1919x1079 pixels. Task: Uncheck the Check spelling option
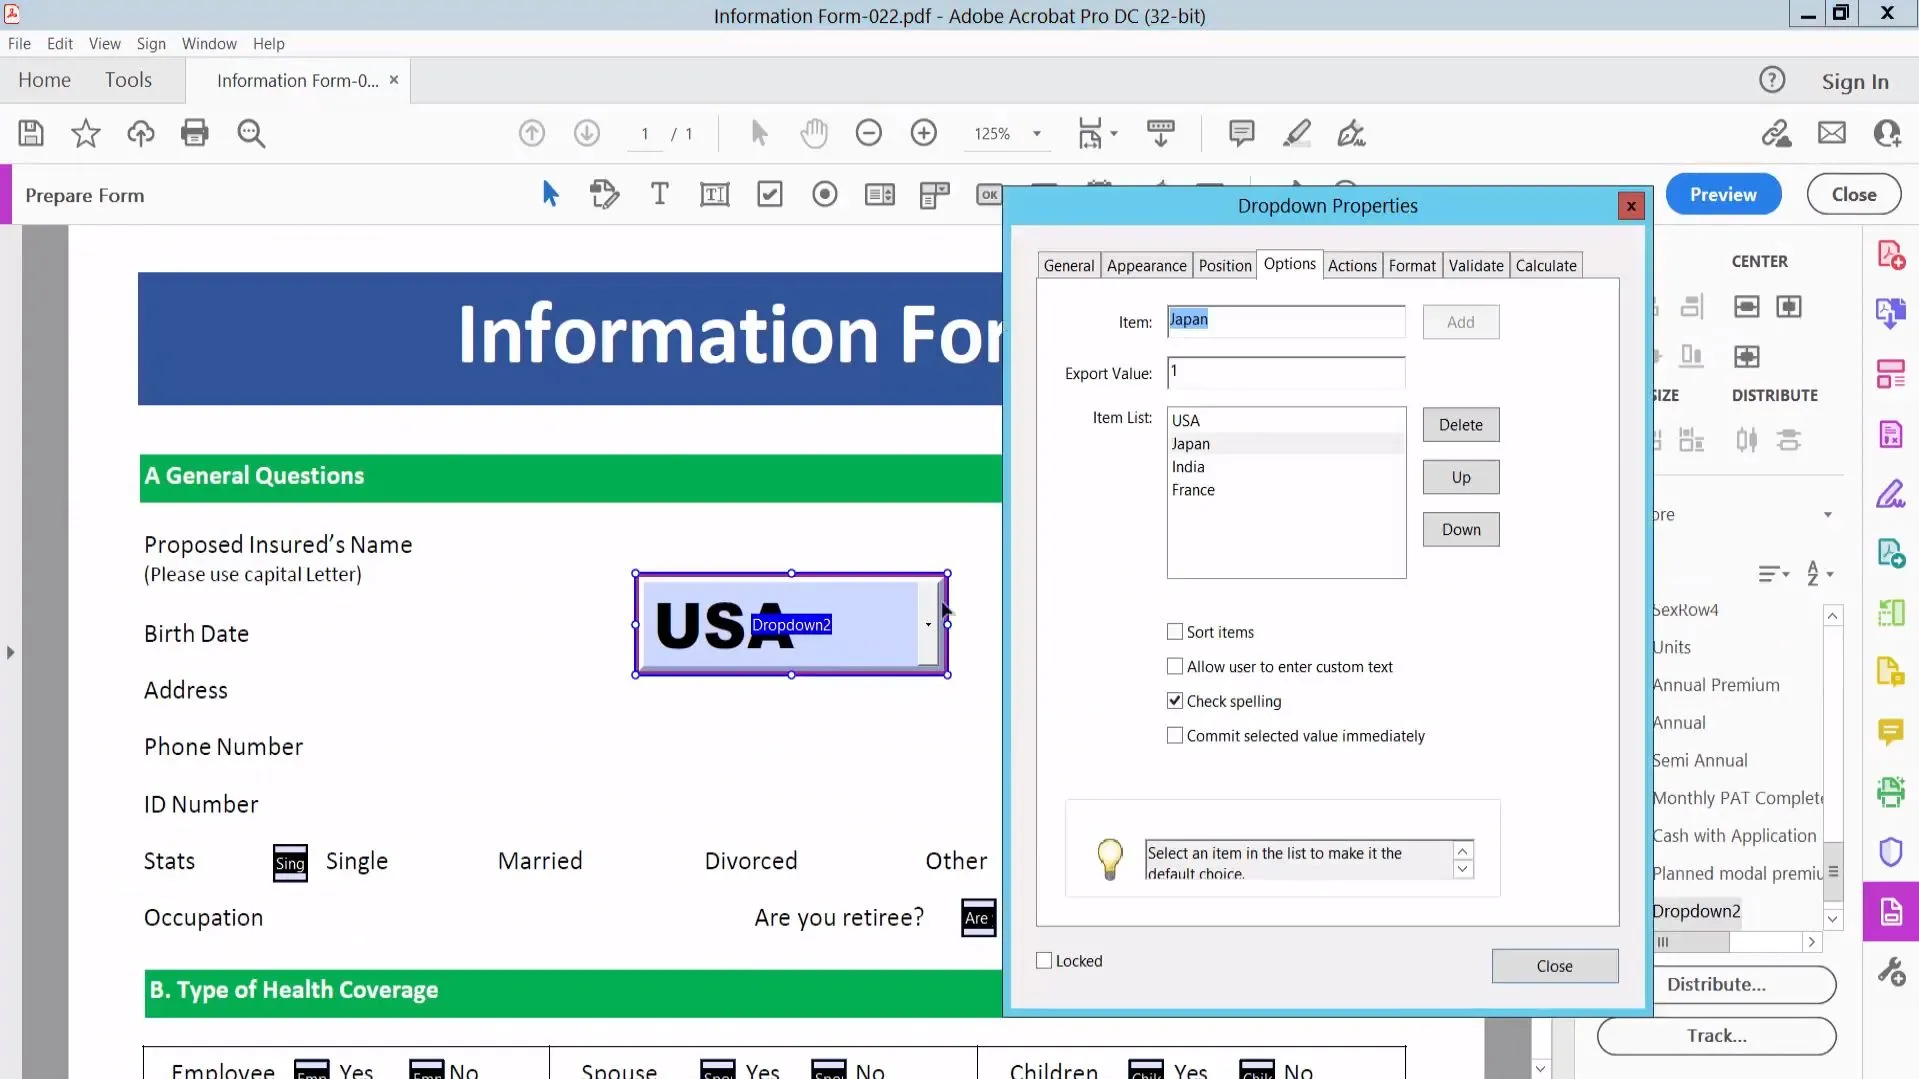click(1175, 701)
